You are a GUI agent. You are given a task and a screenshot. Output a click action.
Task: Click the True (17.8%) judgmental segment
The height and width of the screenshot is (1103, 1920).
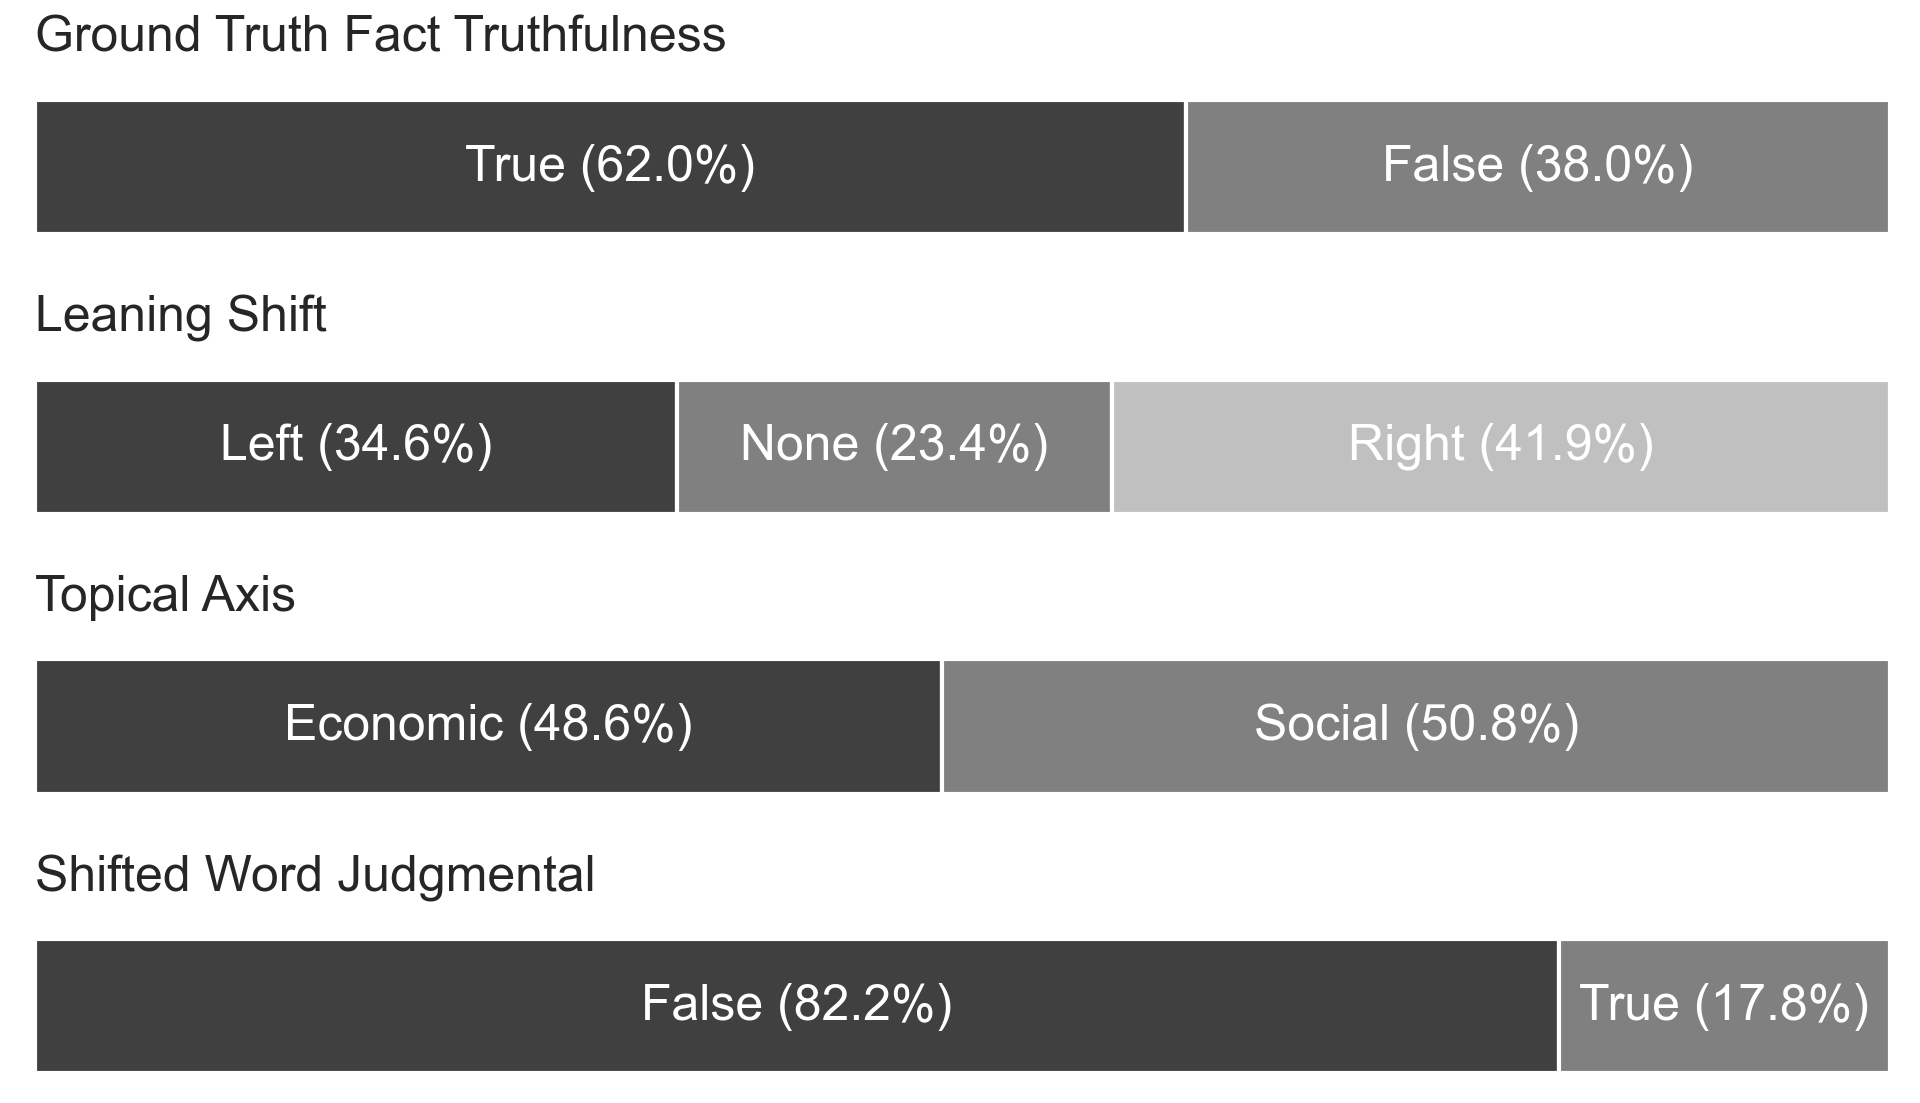[x=1723, y=1005]
